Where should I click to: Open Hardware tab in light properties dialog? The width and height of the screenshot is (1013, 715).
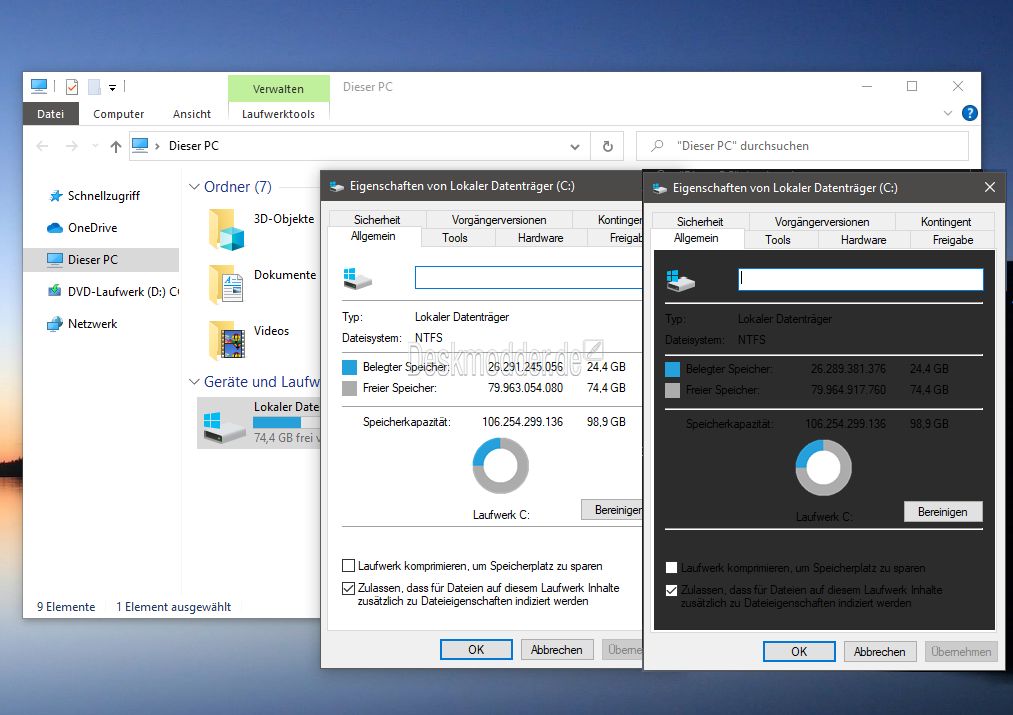(x=540, y=238)
